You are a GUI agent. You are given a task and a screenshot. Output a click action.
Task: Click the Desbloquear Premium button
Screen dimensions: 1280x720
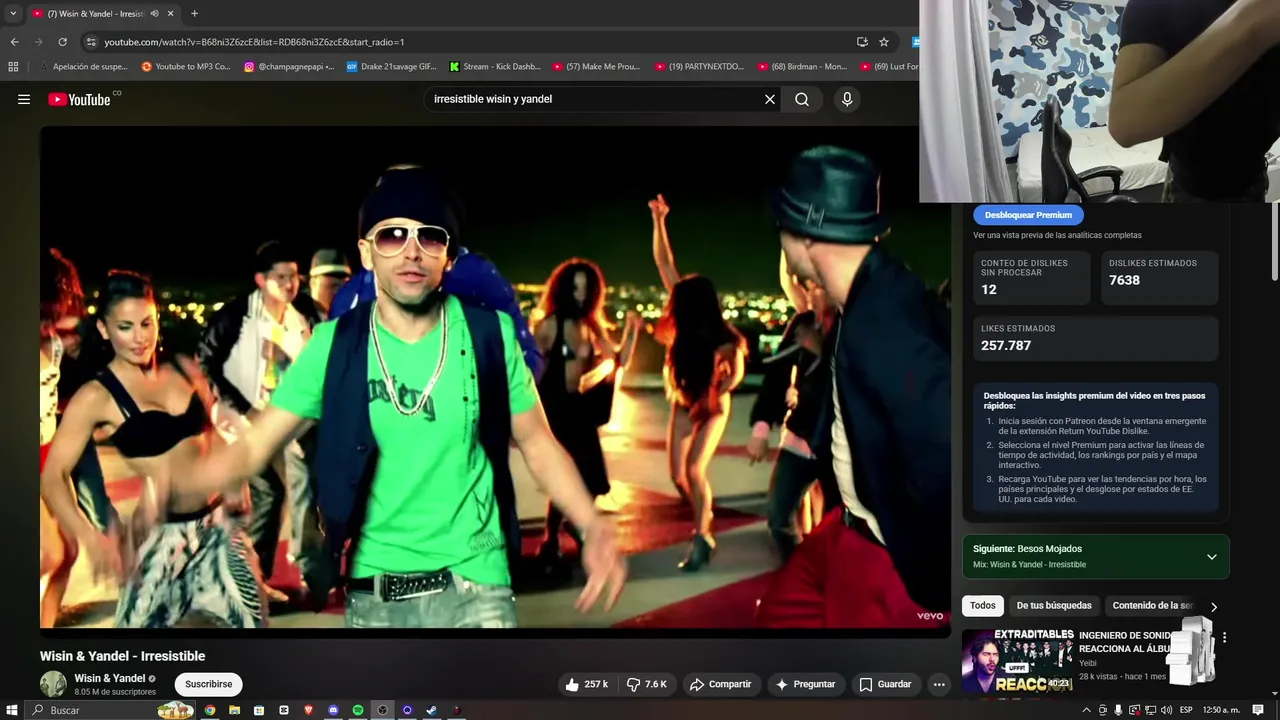point(1028,215)
